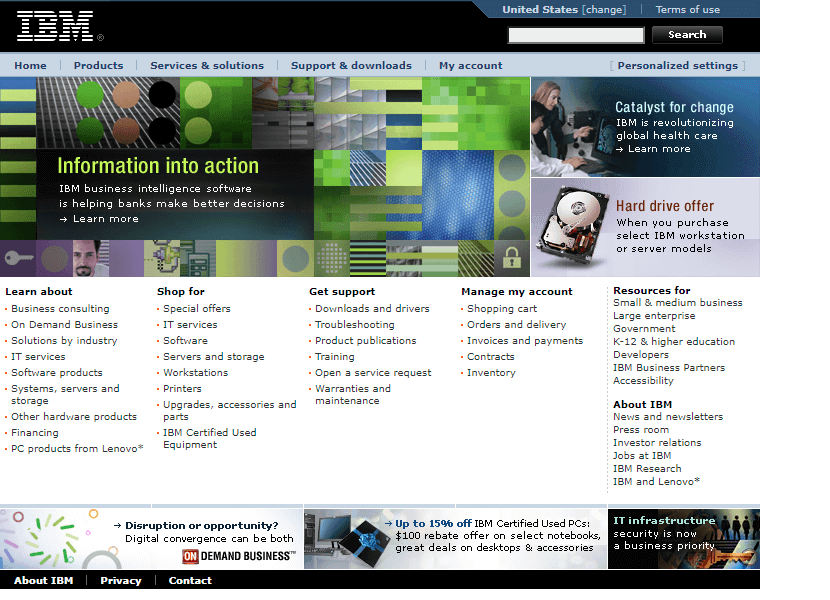830x600 pixels.
Task: Open Product publications
Action: pos(366,341)
